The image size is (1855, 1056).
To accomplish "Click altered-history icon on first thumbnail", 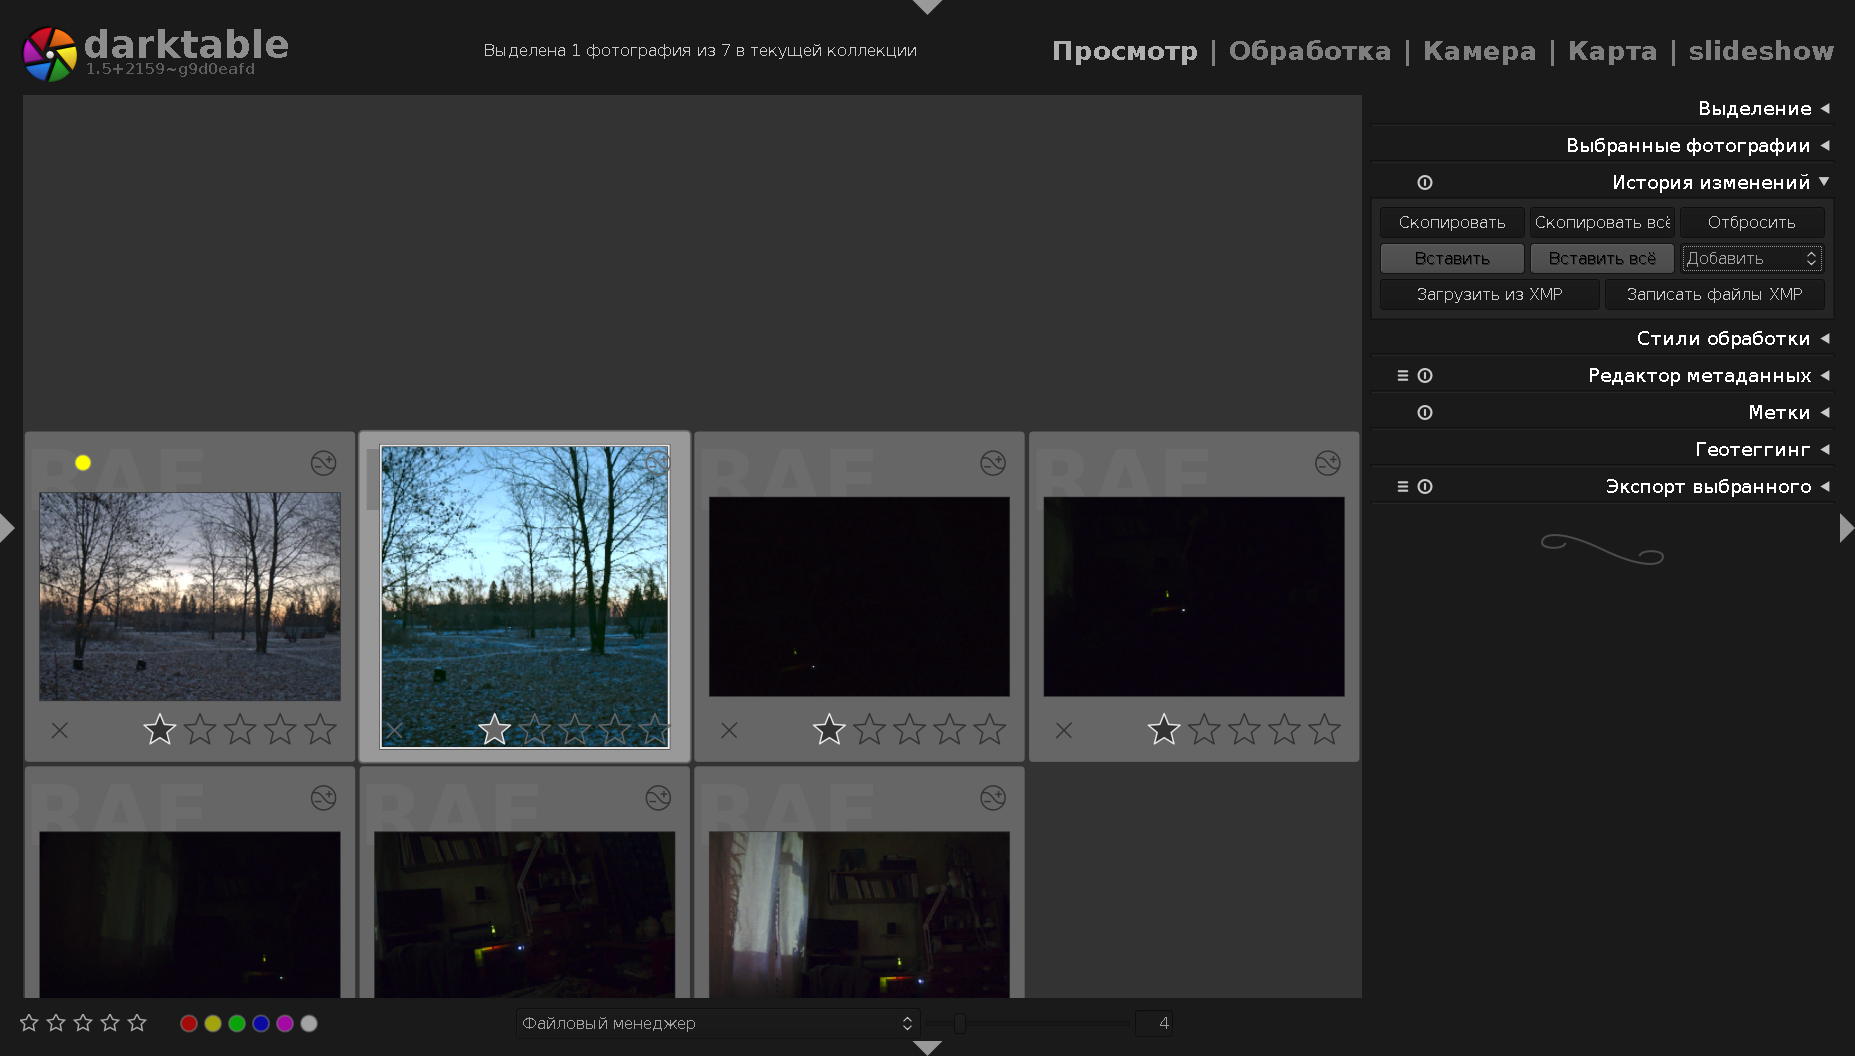I will point(323,463).
